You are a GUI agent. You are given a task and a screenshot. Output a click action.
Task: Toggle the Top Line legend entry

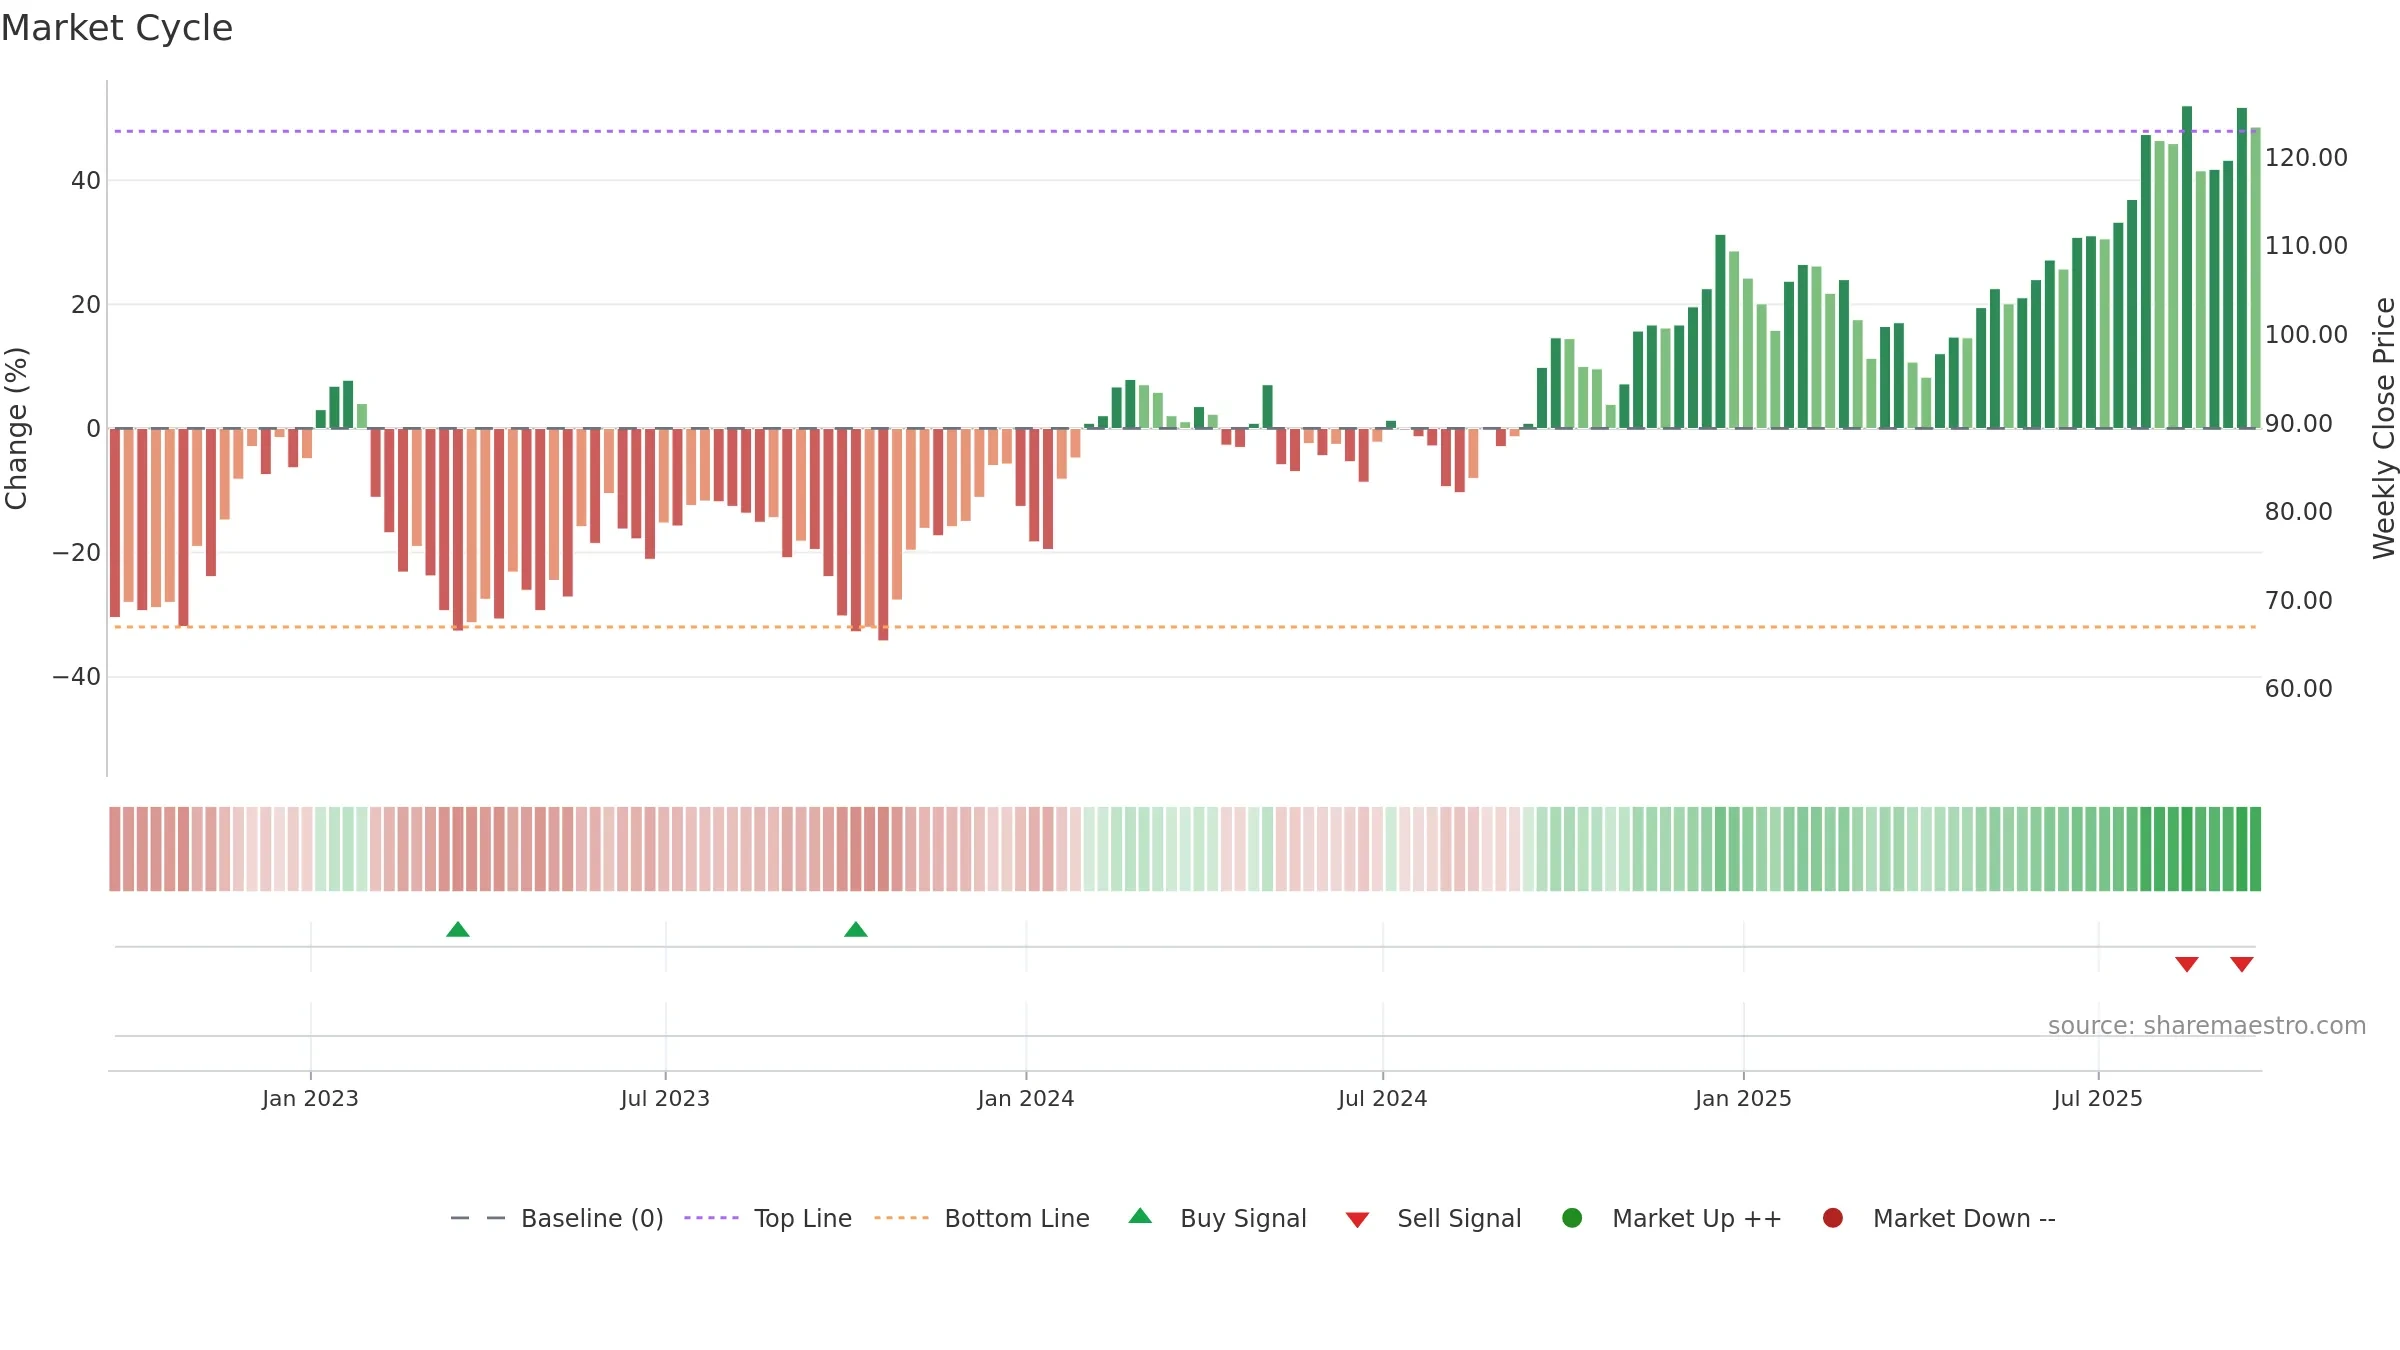pyautogui.click(x=768, y=1218)
